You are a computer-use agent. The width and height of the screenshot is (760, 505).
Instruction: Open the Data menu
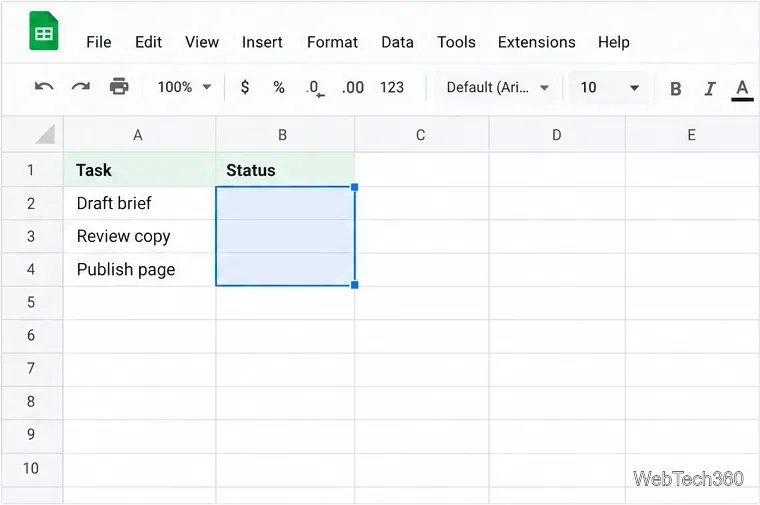tap(397, 42)
